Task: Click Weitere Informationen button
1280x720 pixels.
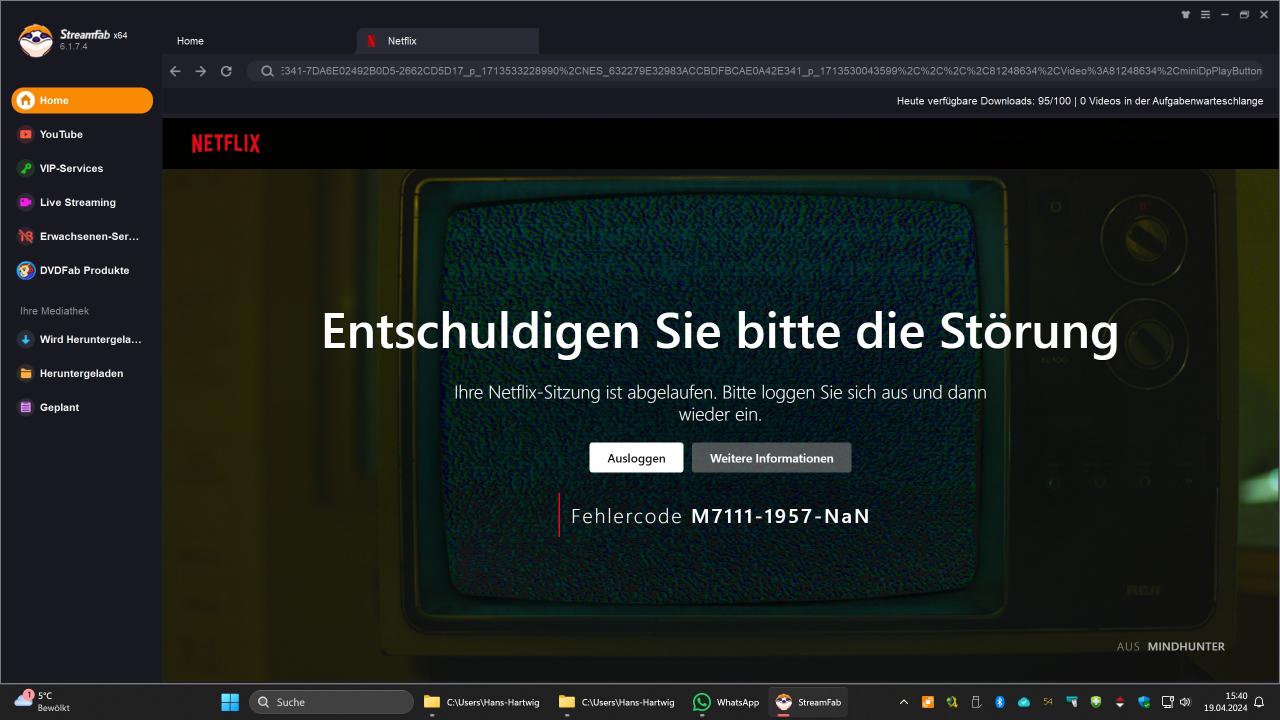Action: 771,458
